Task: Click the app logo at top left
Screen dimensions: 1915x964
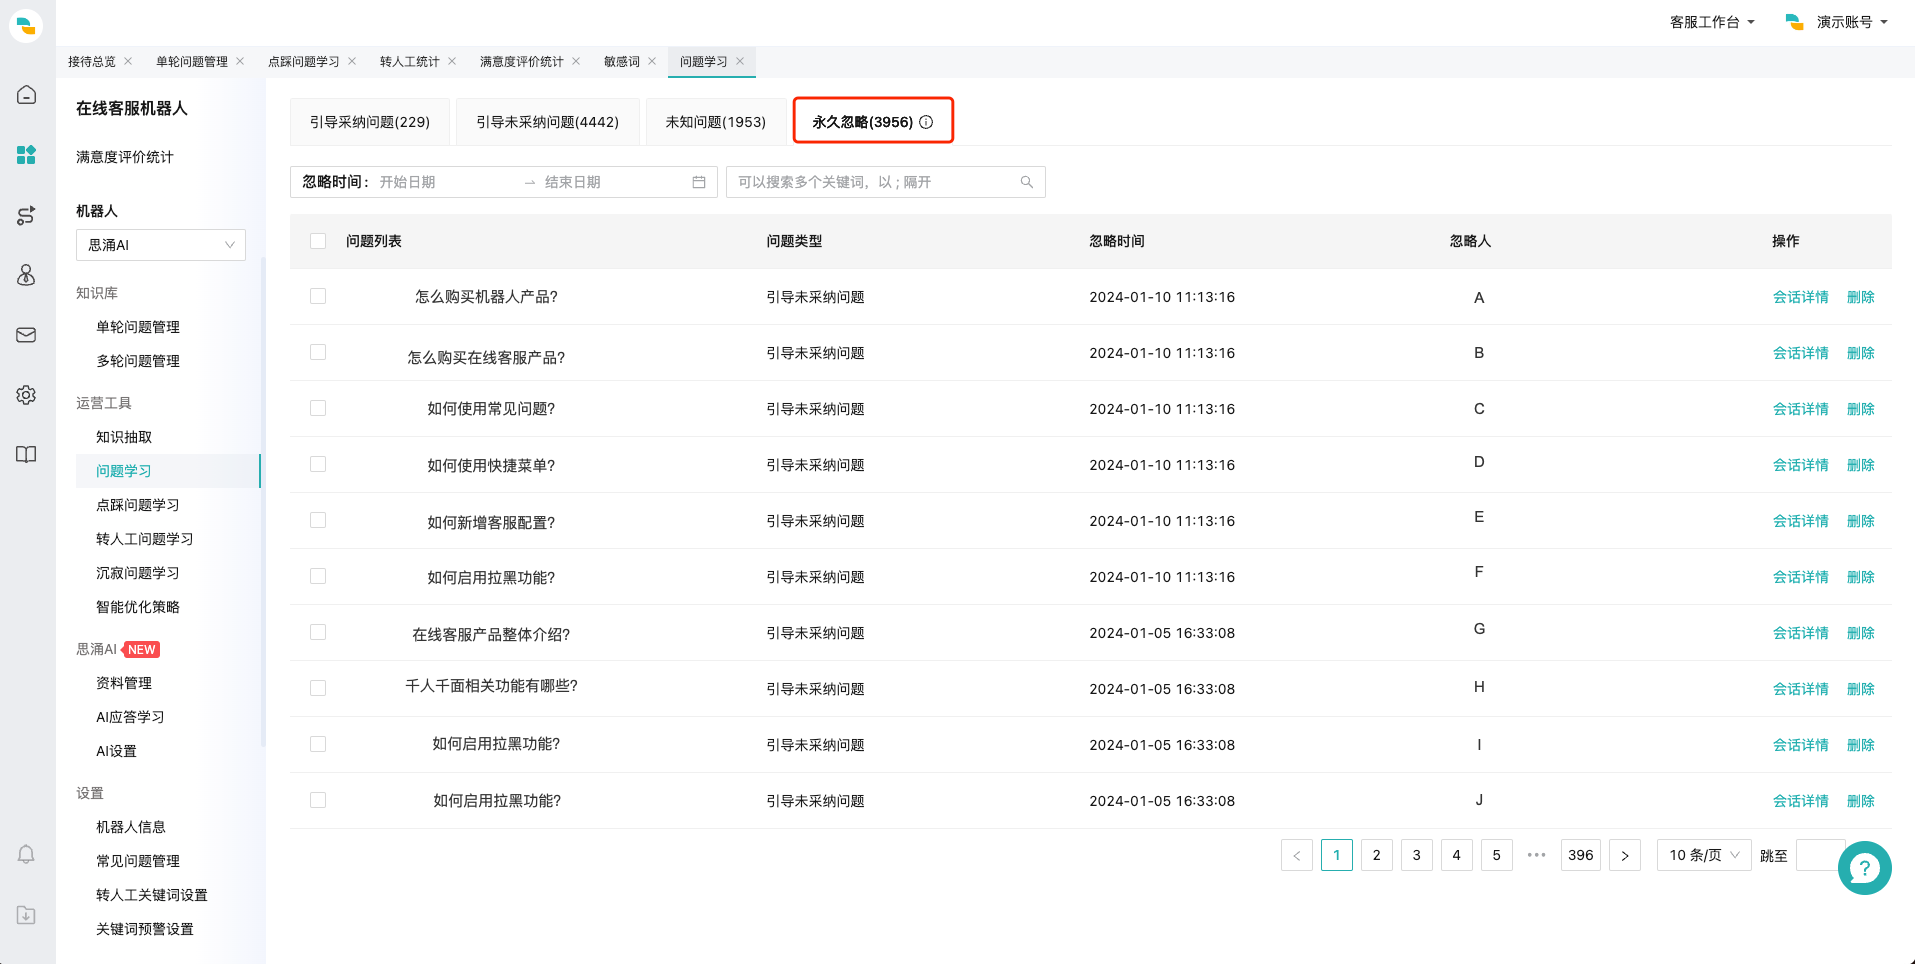Action: click(26, 25)
